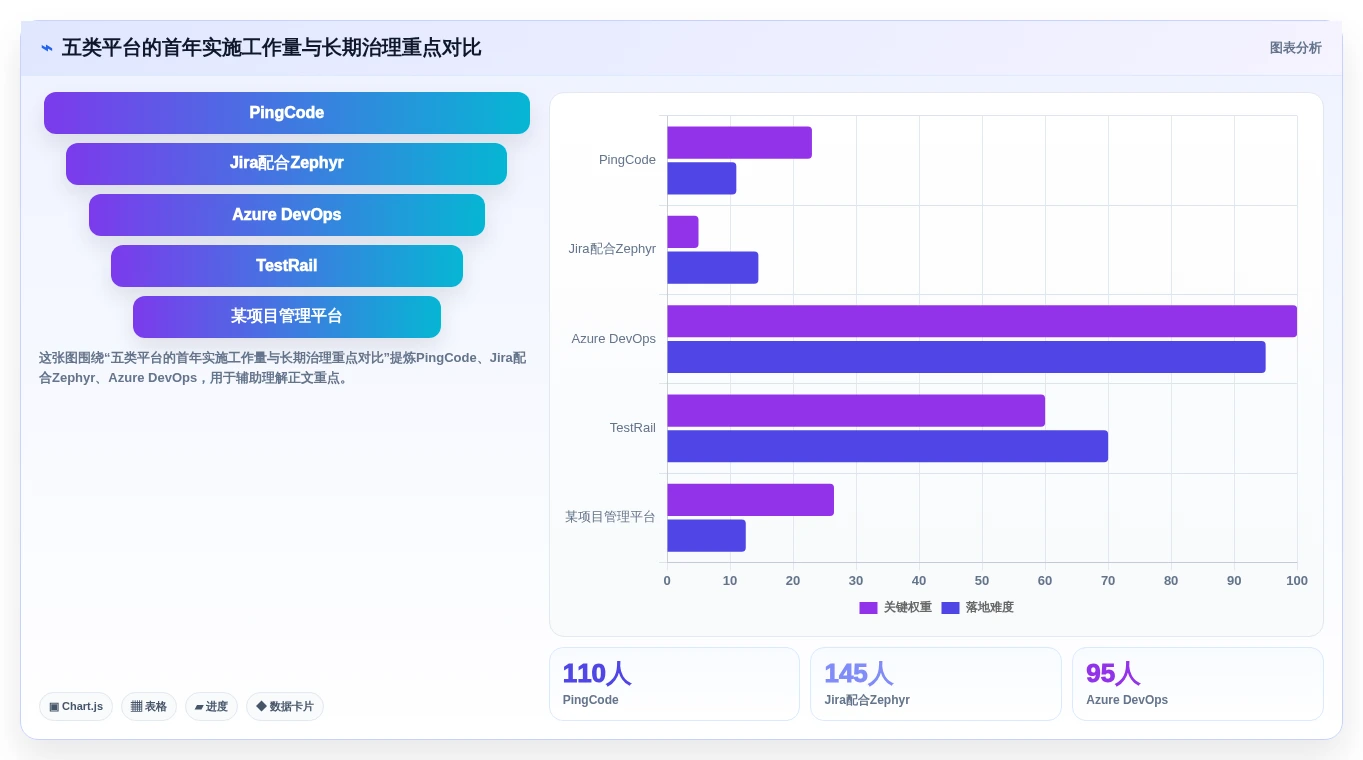Click the 关键权重 legend label

click(x=908, y=608)
